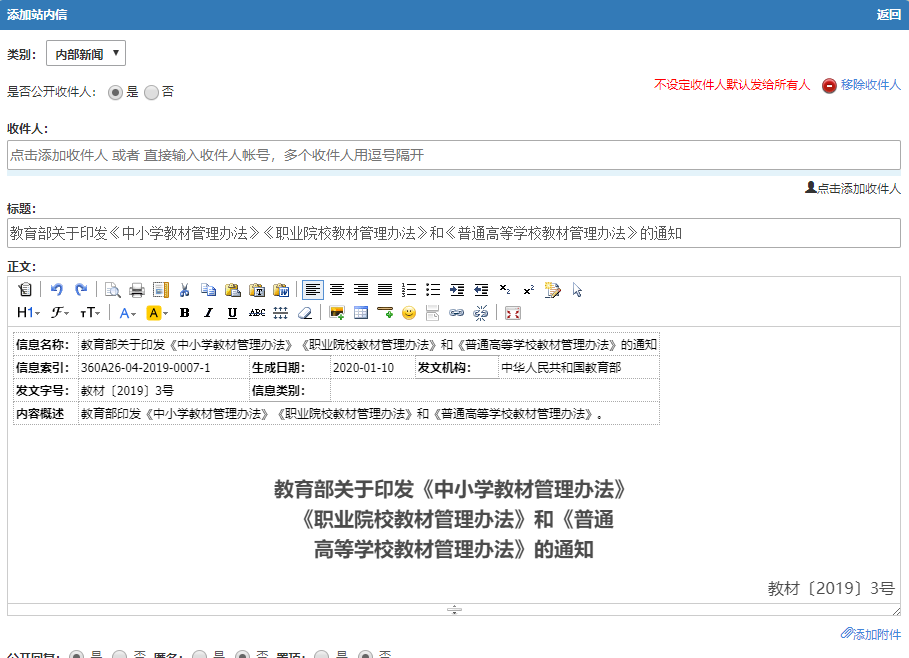Apply bold formatting to the text

coord(183,313)
